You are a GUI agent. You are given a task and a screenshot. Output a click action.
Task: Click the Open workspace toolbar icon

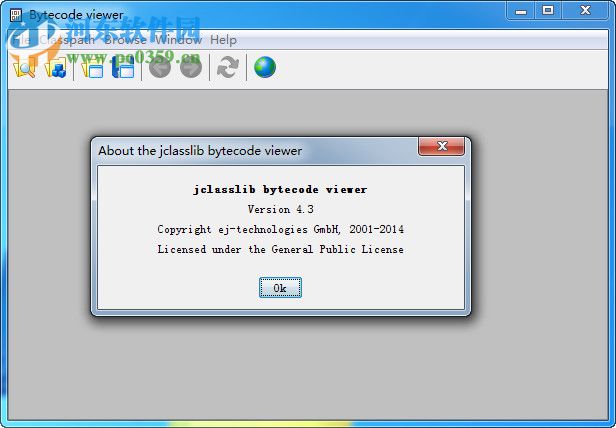coord(92,67)
